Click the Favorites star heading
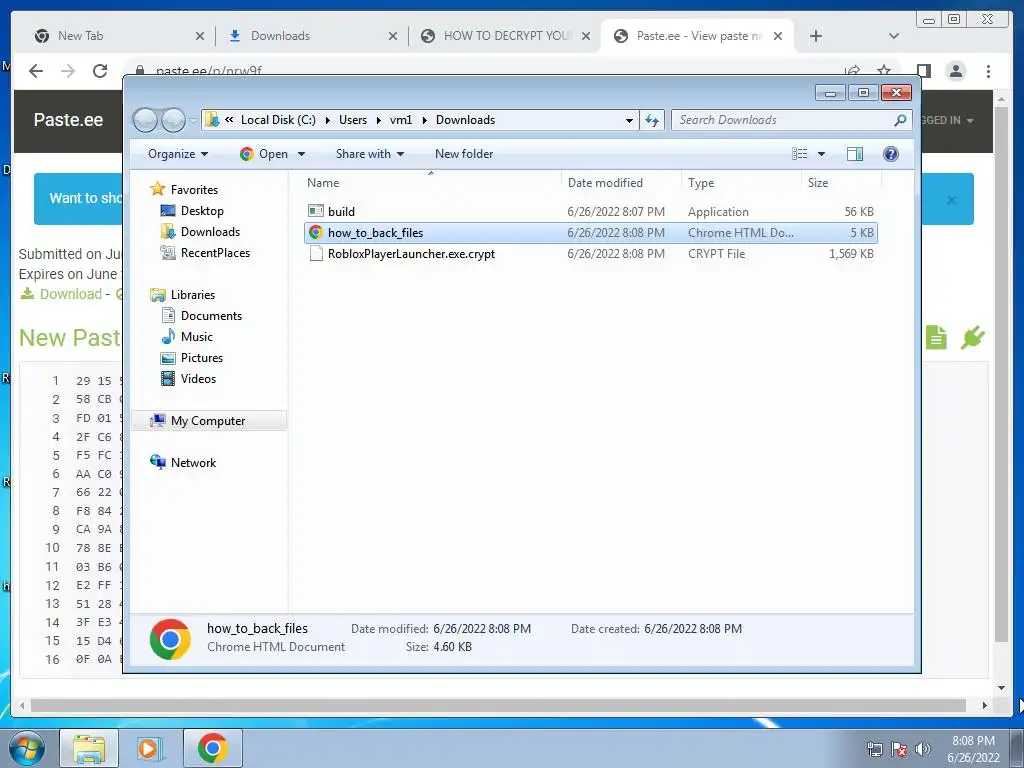The image size is (1024, 768). coord(193,189)
